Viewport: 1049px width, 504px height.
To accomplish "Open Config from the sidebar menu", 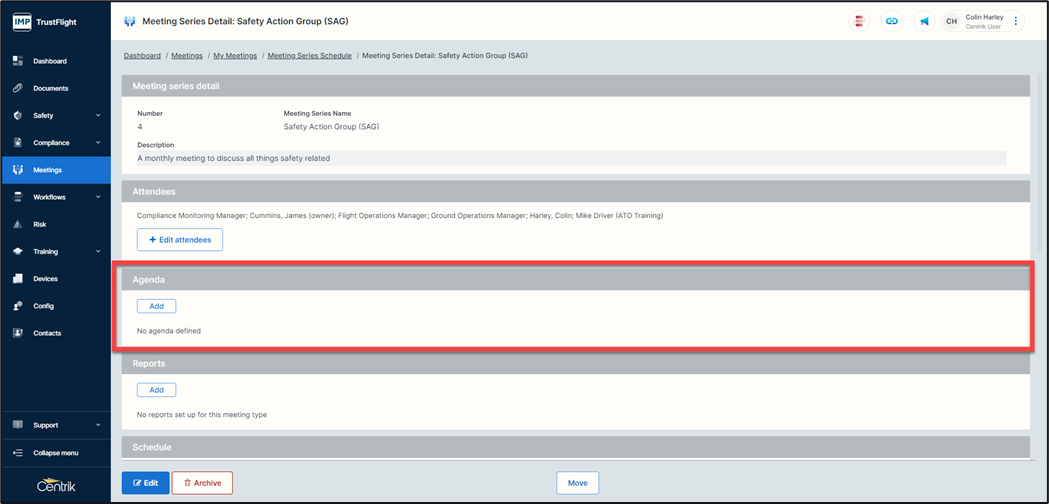I will [x=43, y=306].
